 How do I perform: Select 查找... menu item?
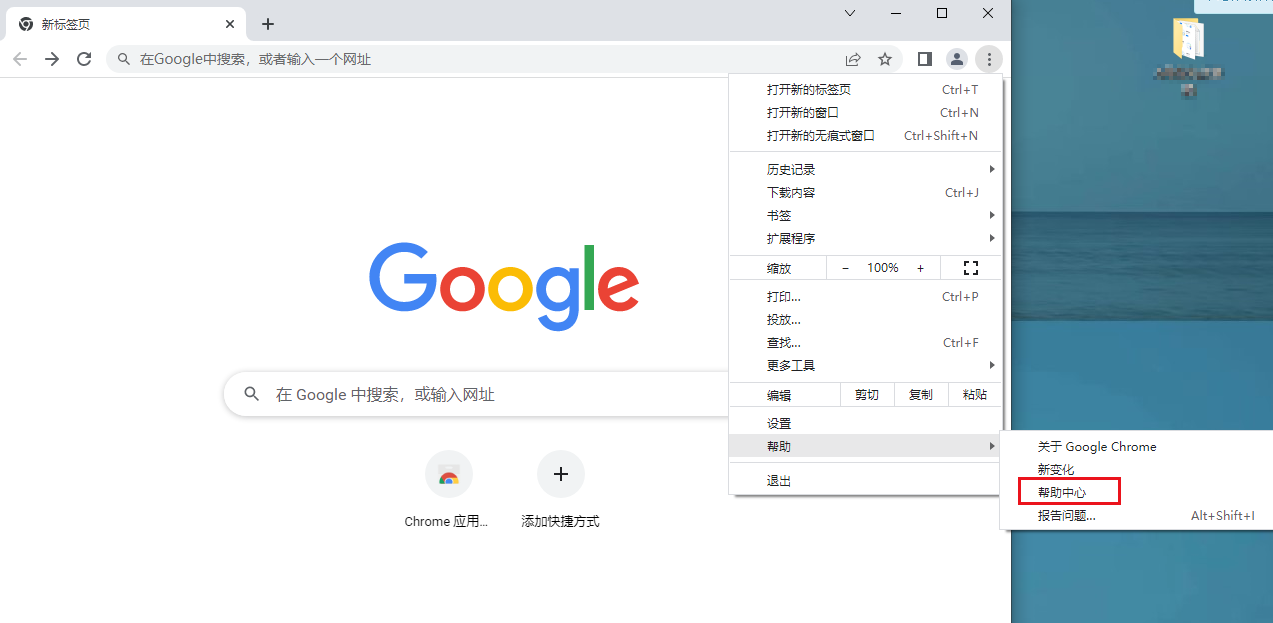[x=865, y=342]
